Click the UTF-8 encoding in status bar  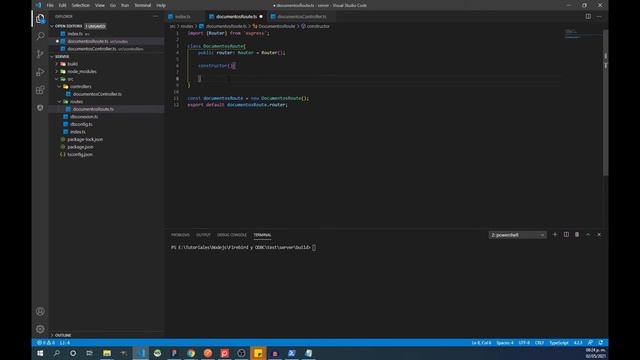524,343
